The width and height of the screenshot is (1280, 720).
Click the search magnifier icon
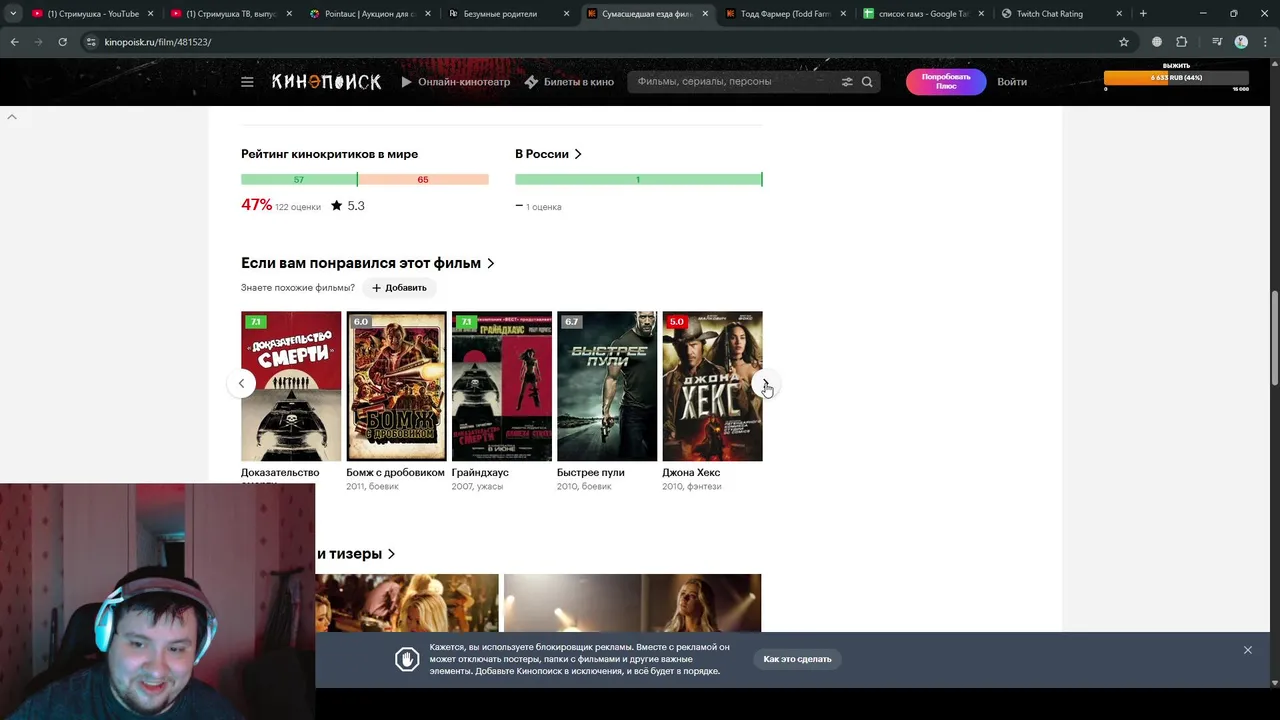pos(867,82)
